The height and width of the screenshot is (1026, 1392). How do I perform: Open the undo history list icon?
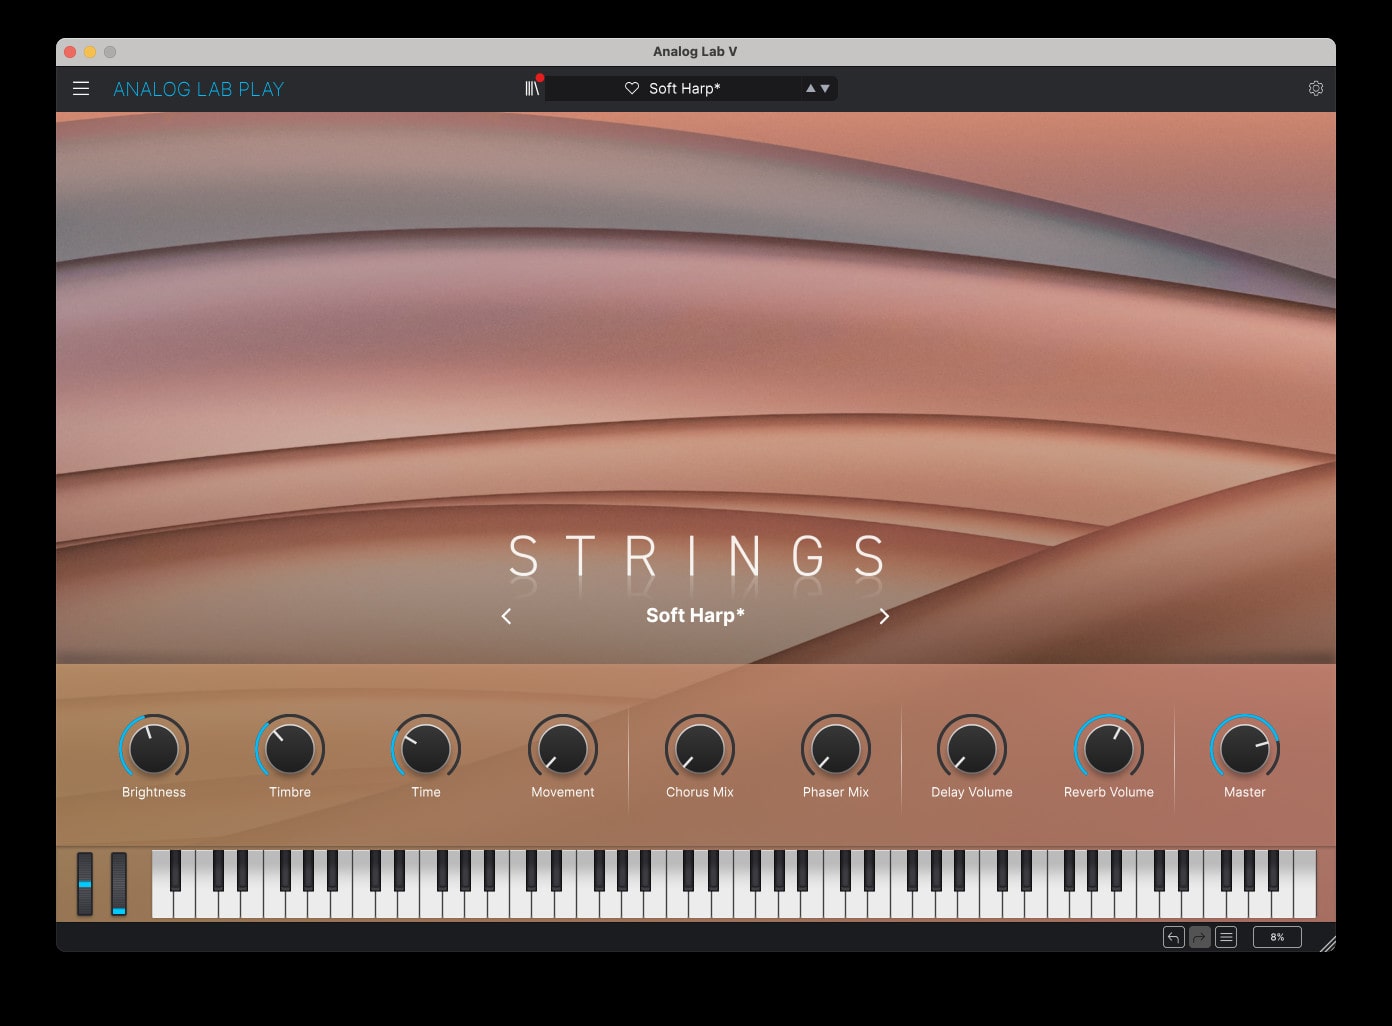pos(1226,937)
